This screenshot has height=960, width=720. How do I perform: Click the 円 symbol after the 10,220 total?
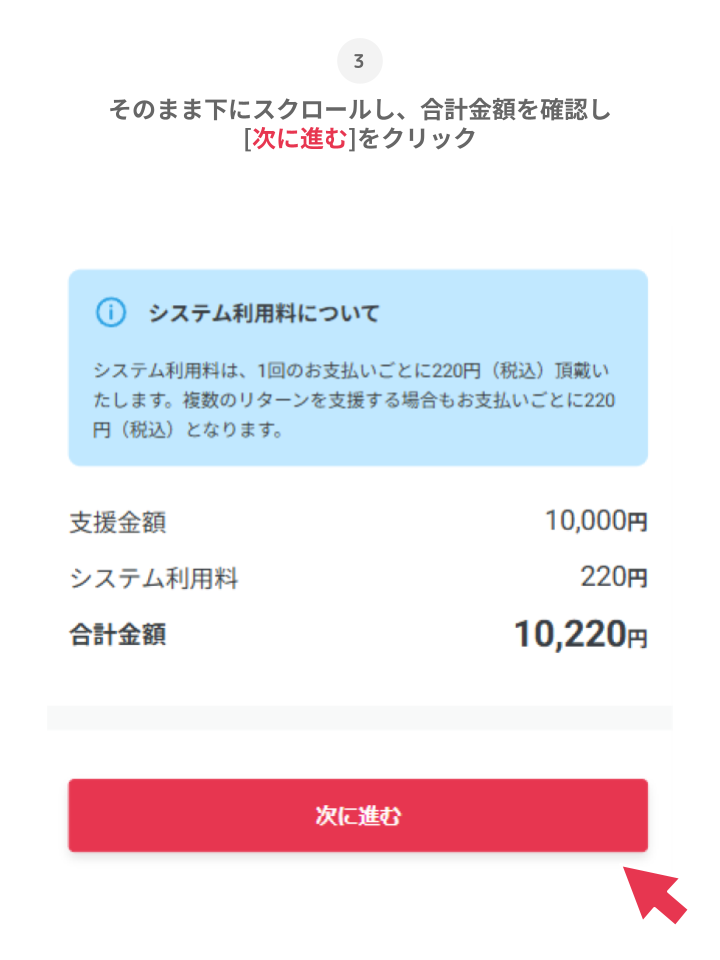637,637
